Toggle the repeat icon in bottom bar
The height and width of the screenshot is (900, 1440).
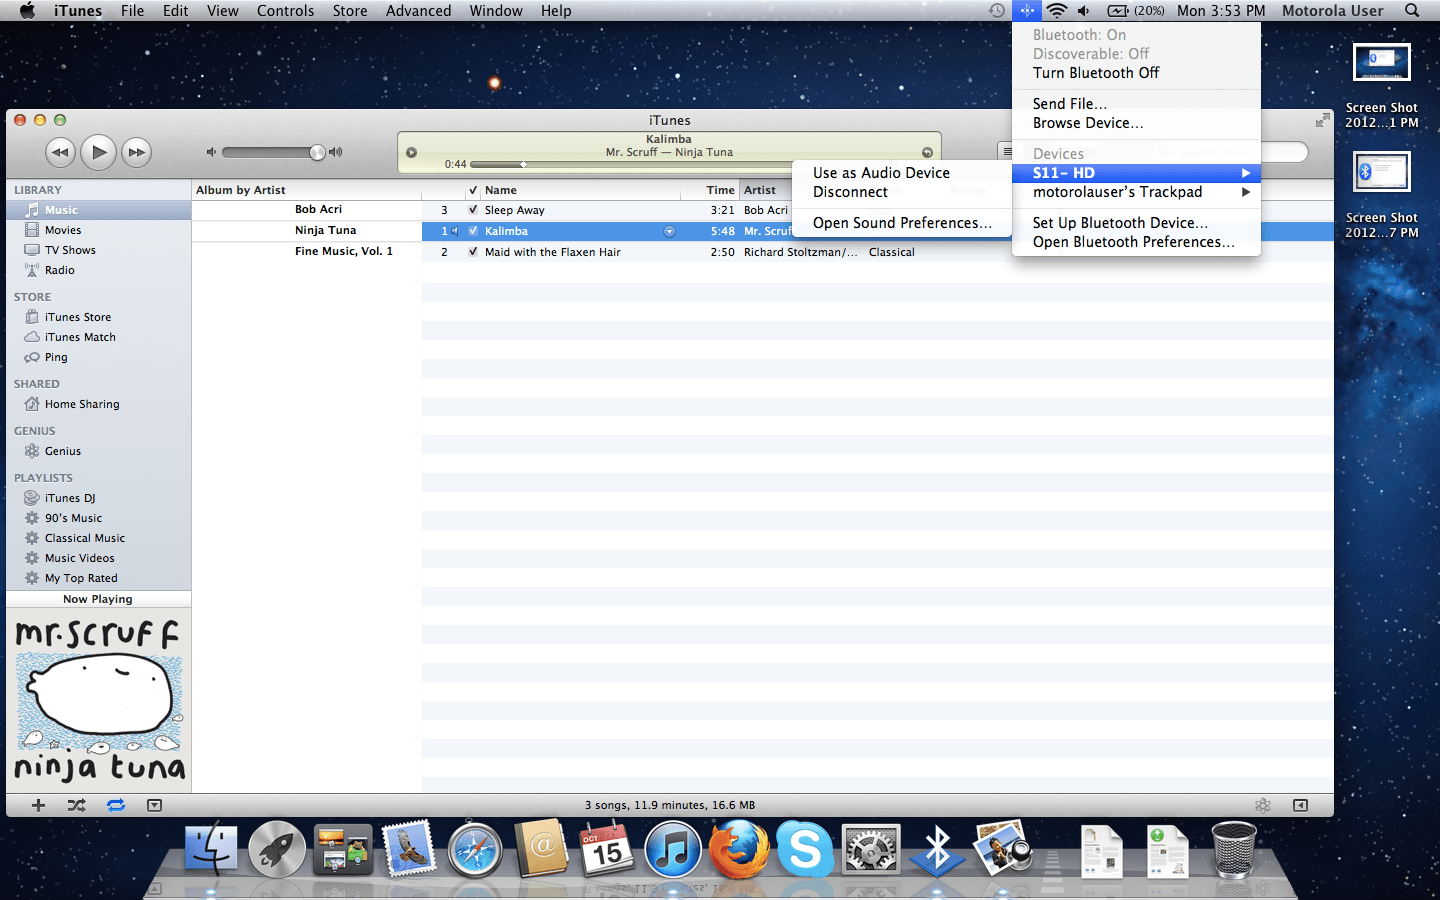(x=116, y=805)
